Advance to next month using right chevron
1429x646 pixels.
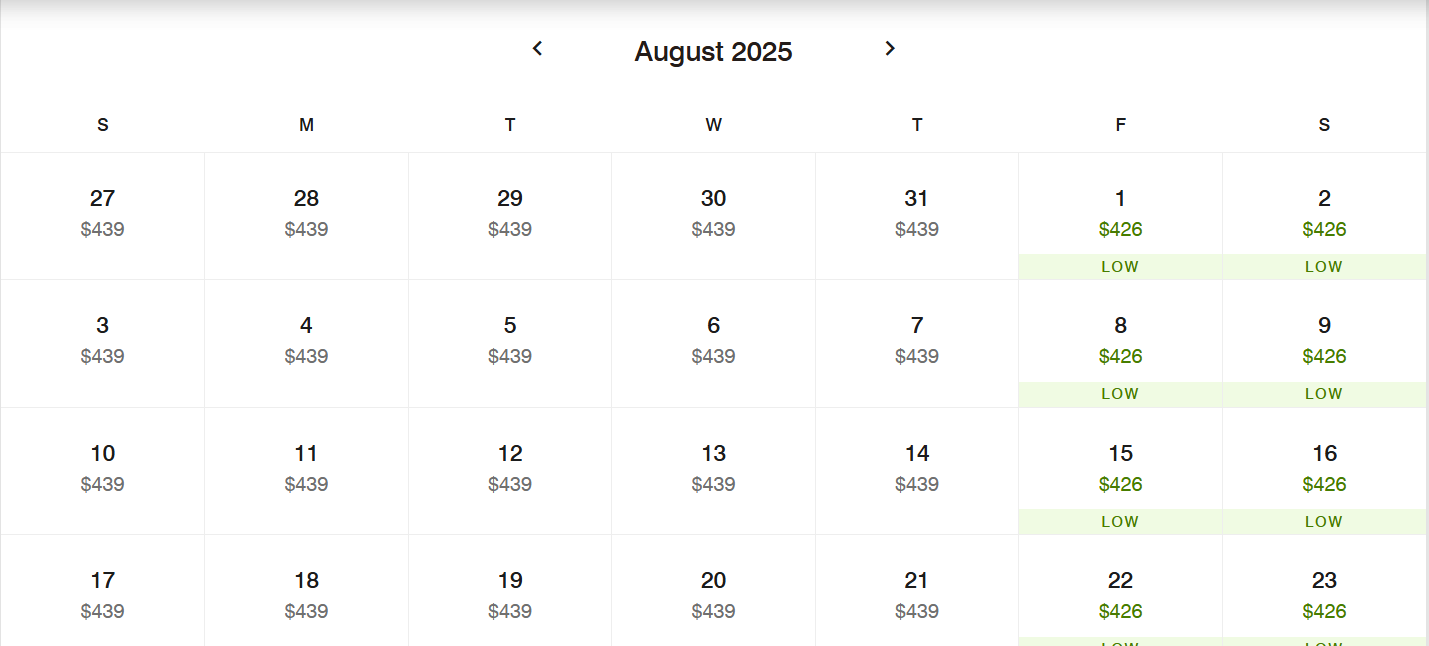(890, 48)
